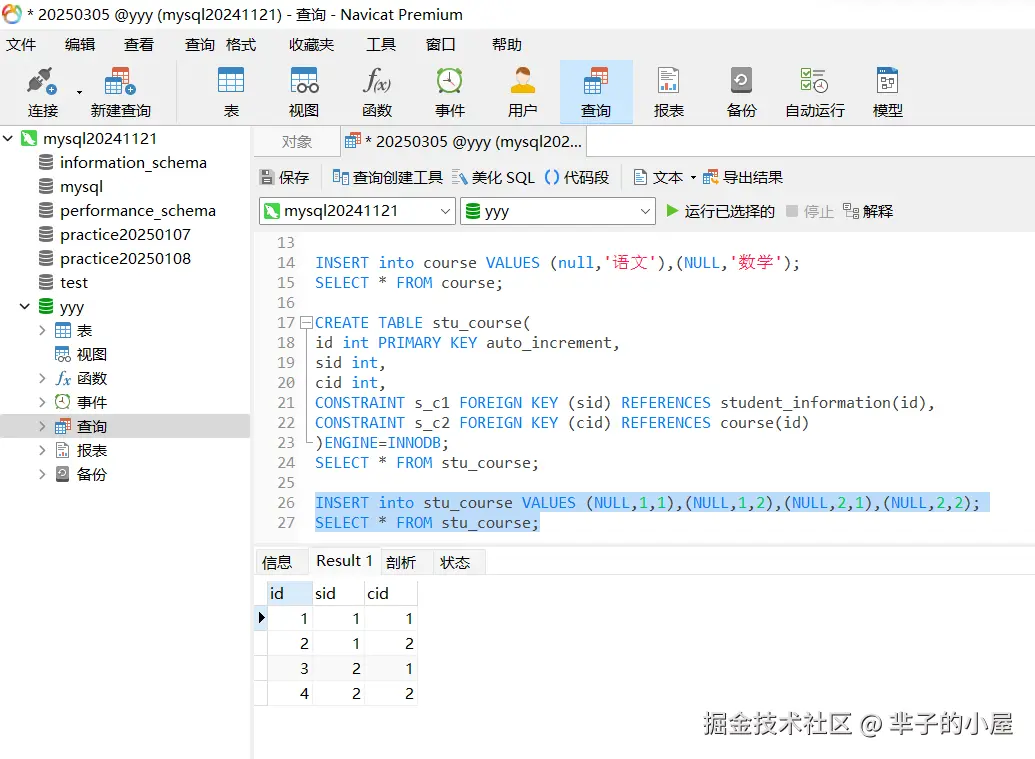Open the dropdown arrow next to 连接
1035x759 pixels.
tap(79, 92)
